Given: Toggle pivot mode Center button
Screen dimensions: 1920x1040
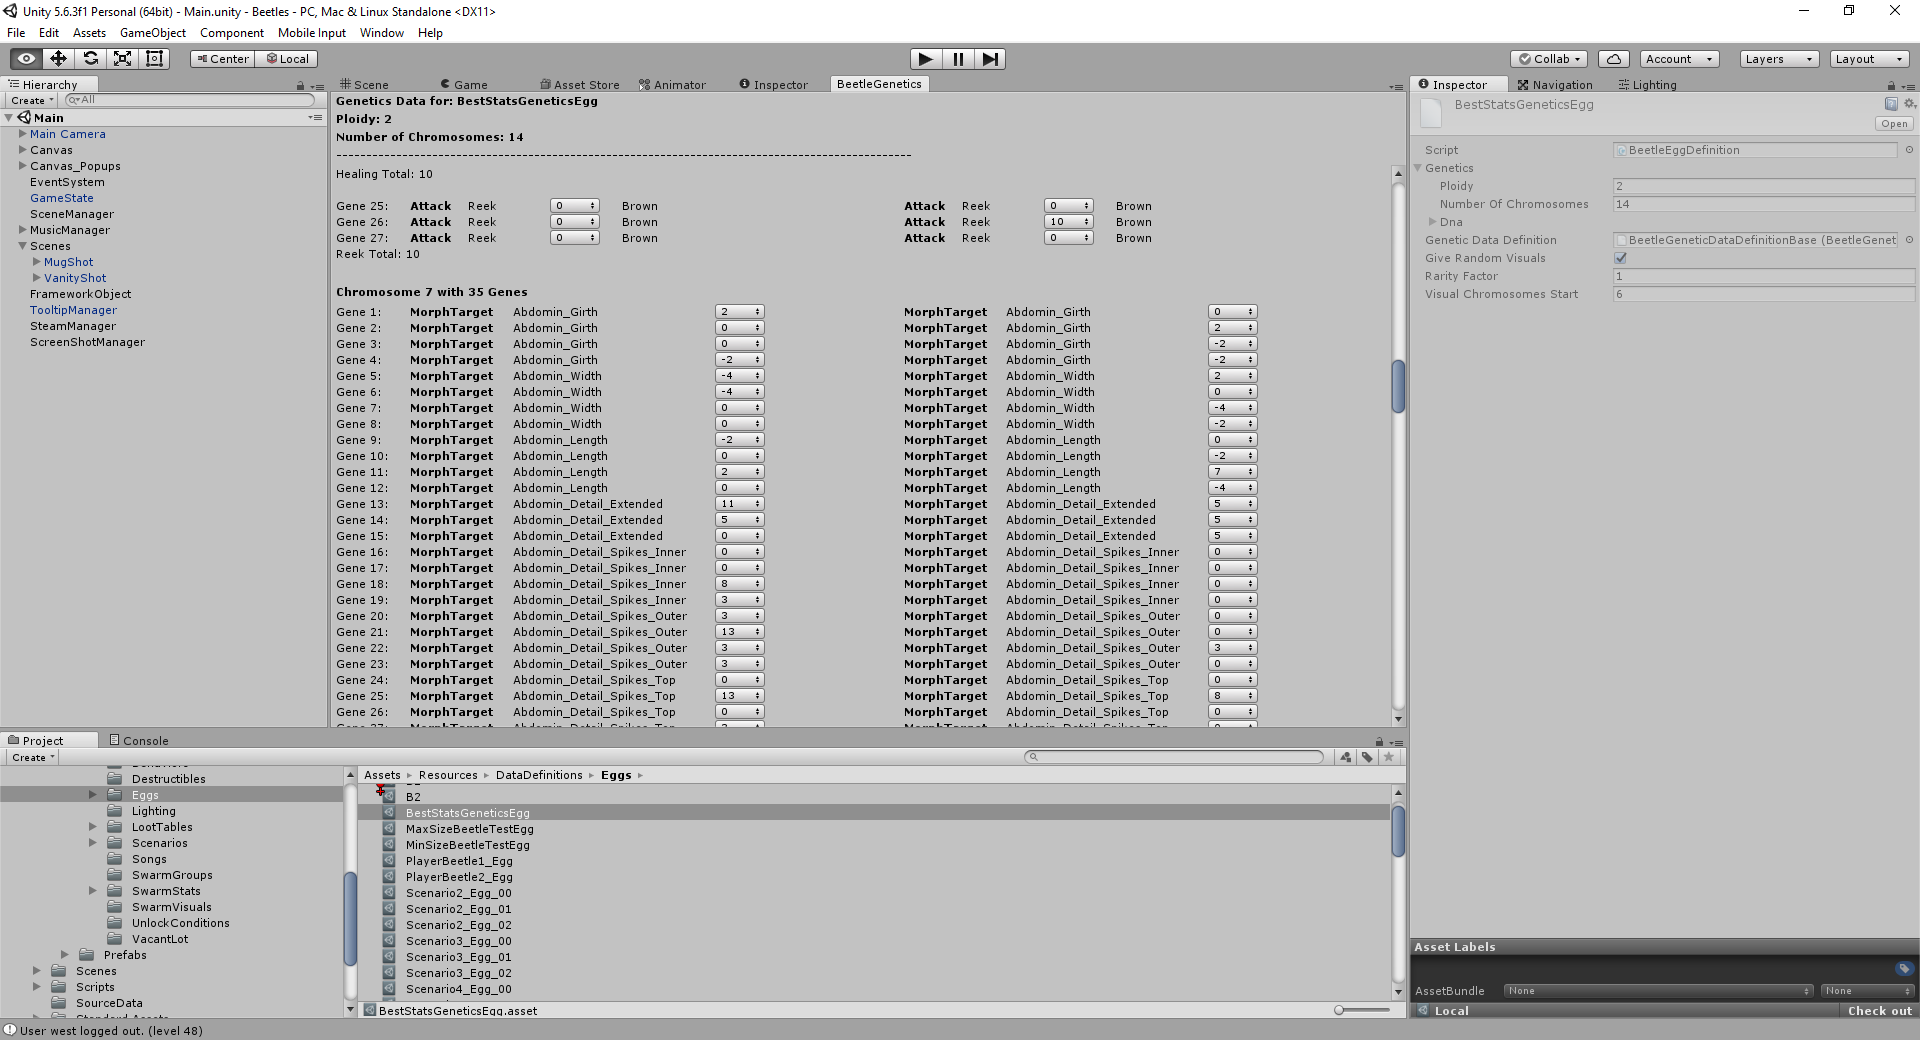Looking at the screenshot, I should point(222,59).
